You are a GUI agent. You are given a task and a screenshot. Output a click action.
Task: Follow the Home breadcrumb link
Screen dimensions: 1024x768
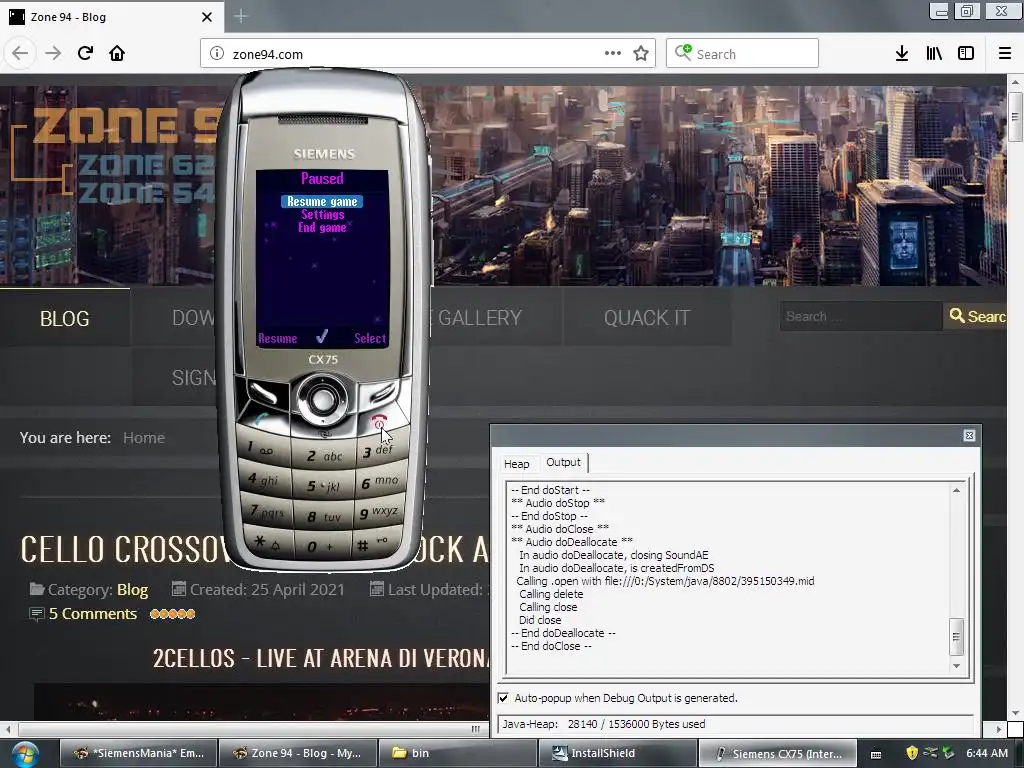(x=144, y=438)
